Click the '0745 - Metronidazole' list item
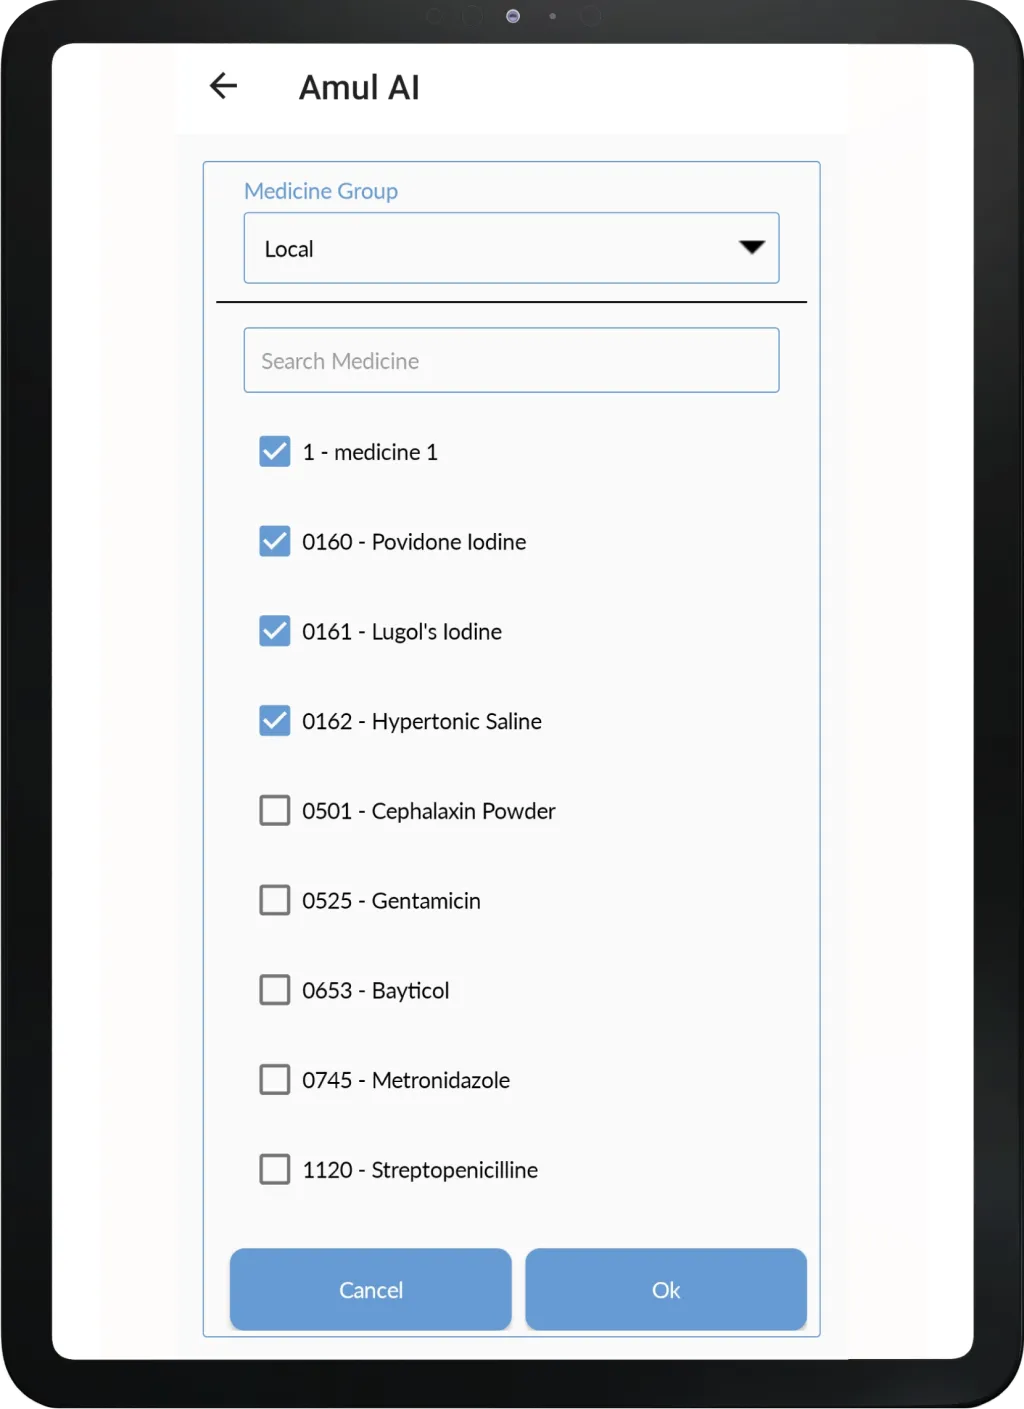This screenshot has width=1024, height=1409. pos(406,1080)
